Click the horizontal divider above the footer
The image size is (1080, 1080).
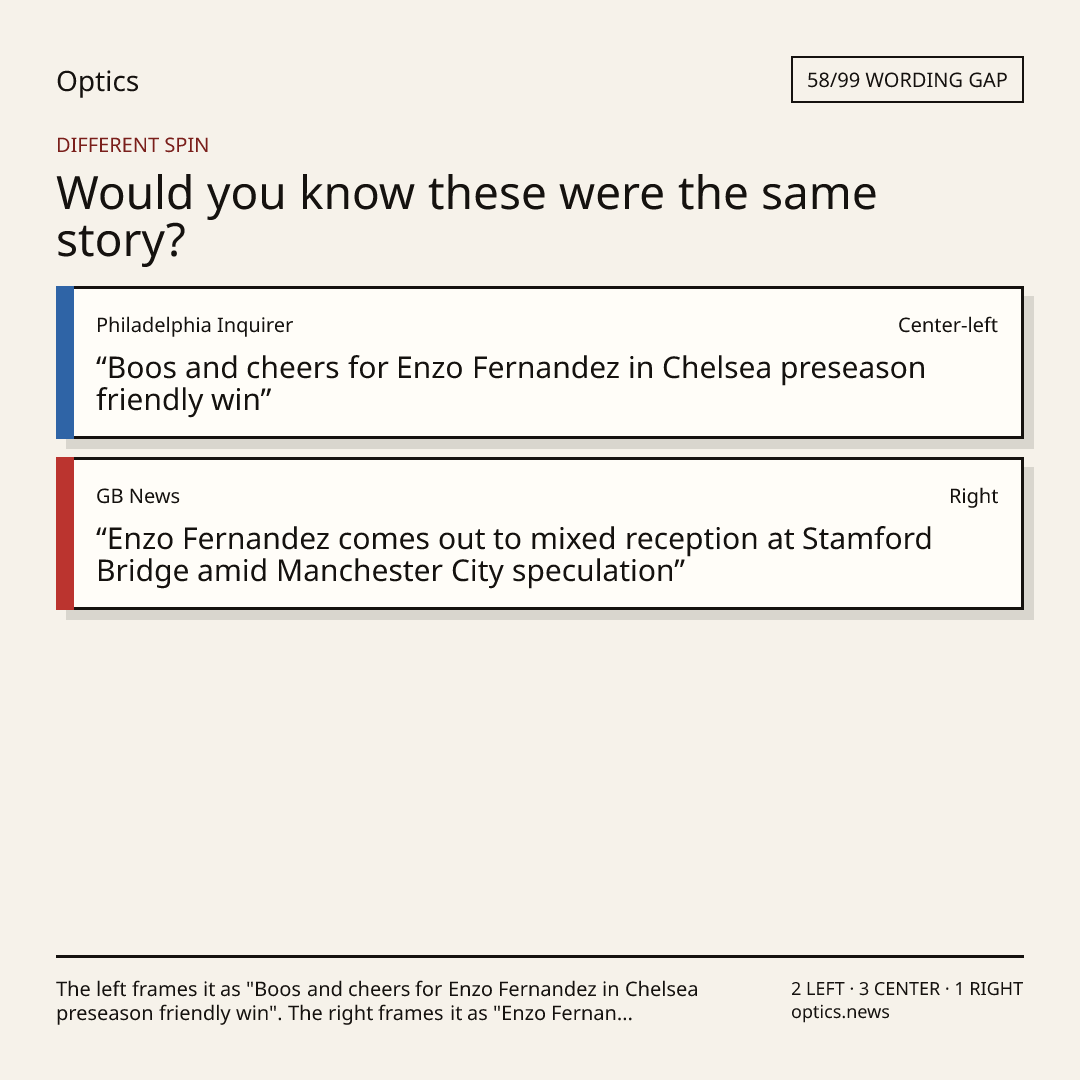tap(540, 956)
